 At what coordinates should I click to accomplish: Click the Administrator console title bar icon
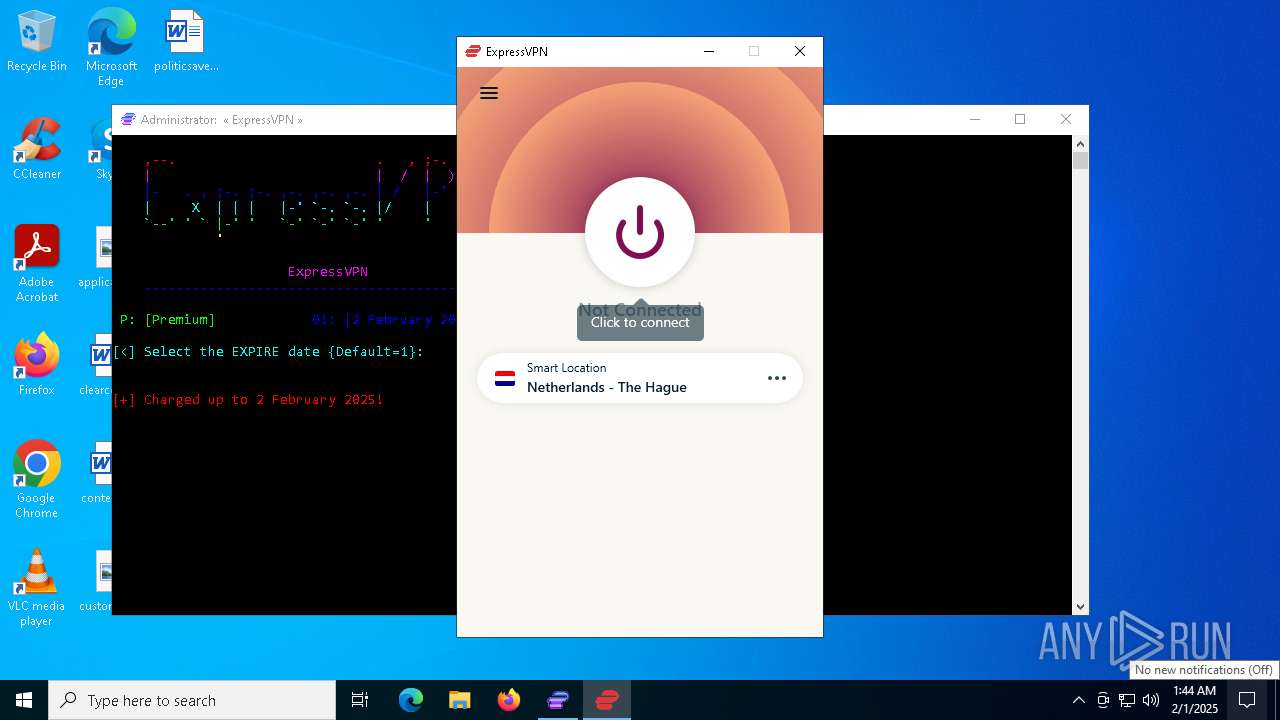click(x=128, y=120)
